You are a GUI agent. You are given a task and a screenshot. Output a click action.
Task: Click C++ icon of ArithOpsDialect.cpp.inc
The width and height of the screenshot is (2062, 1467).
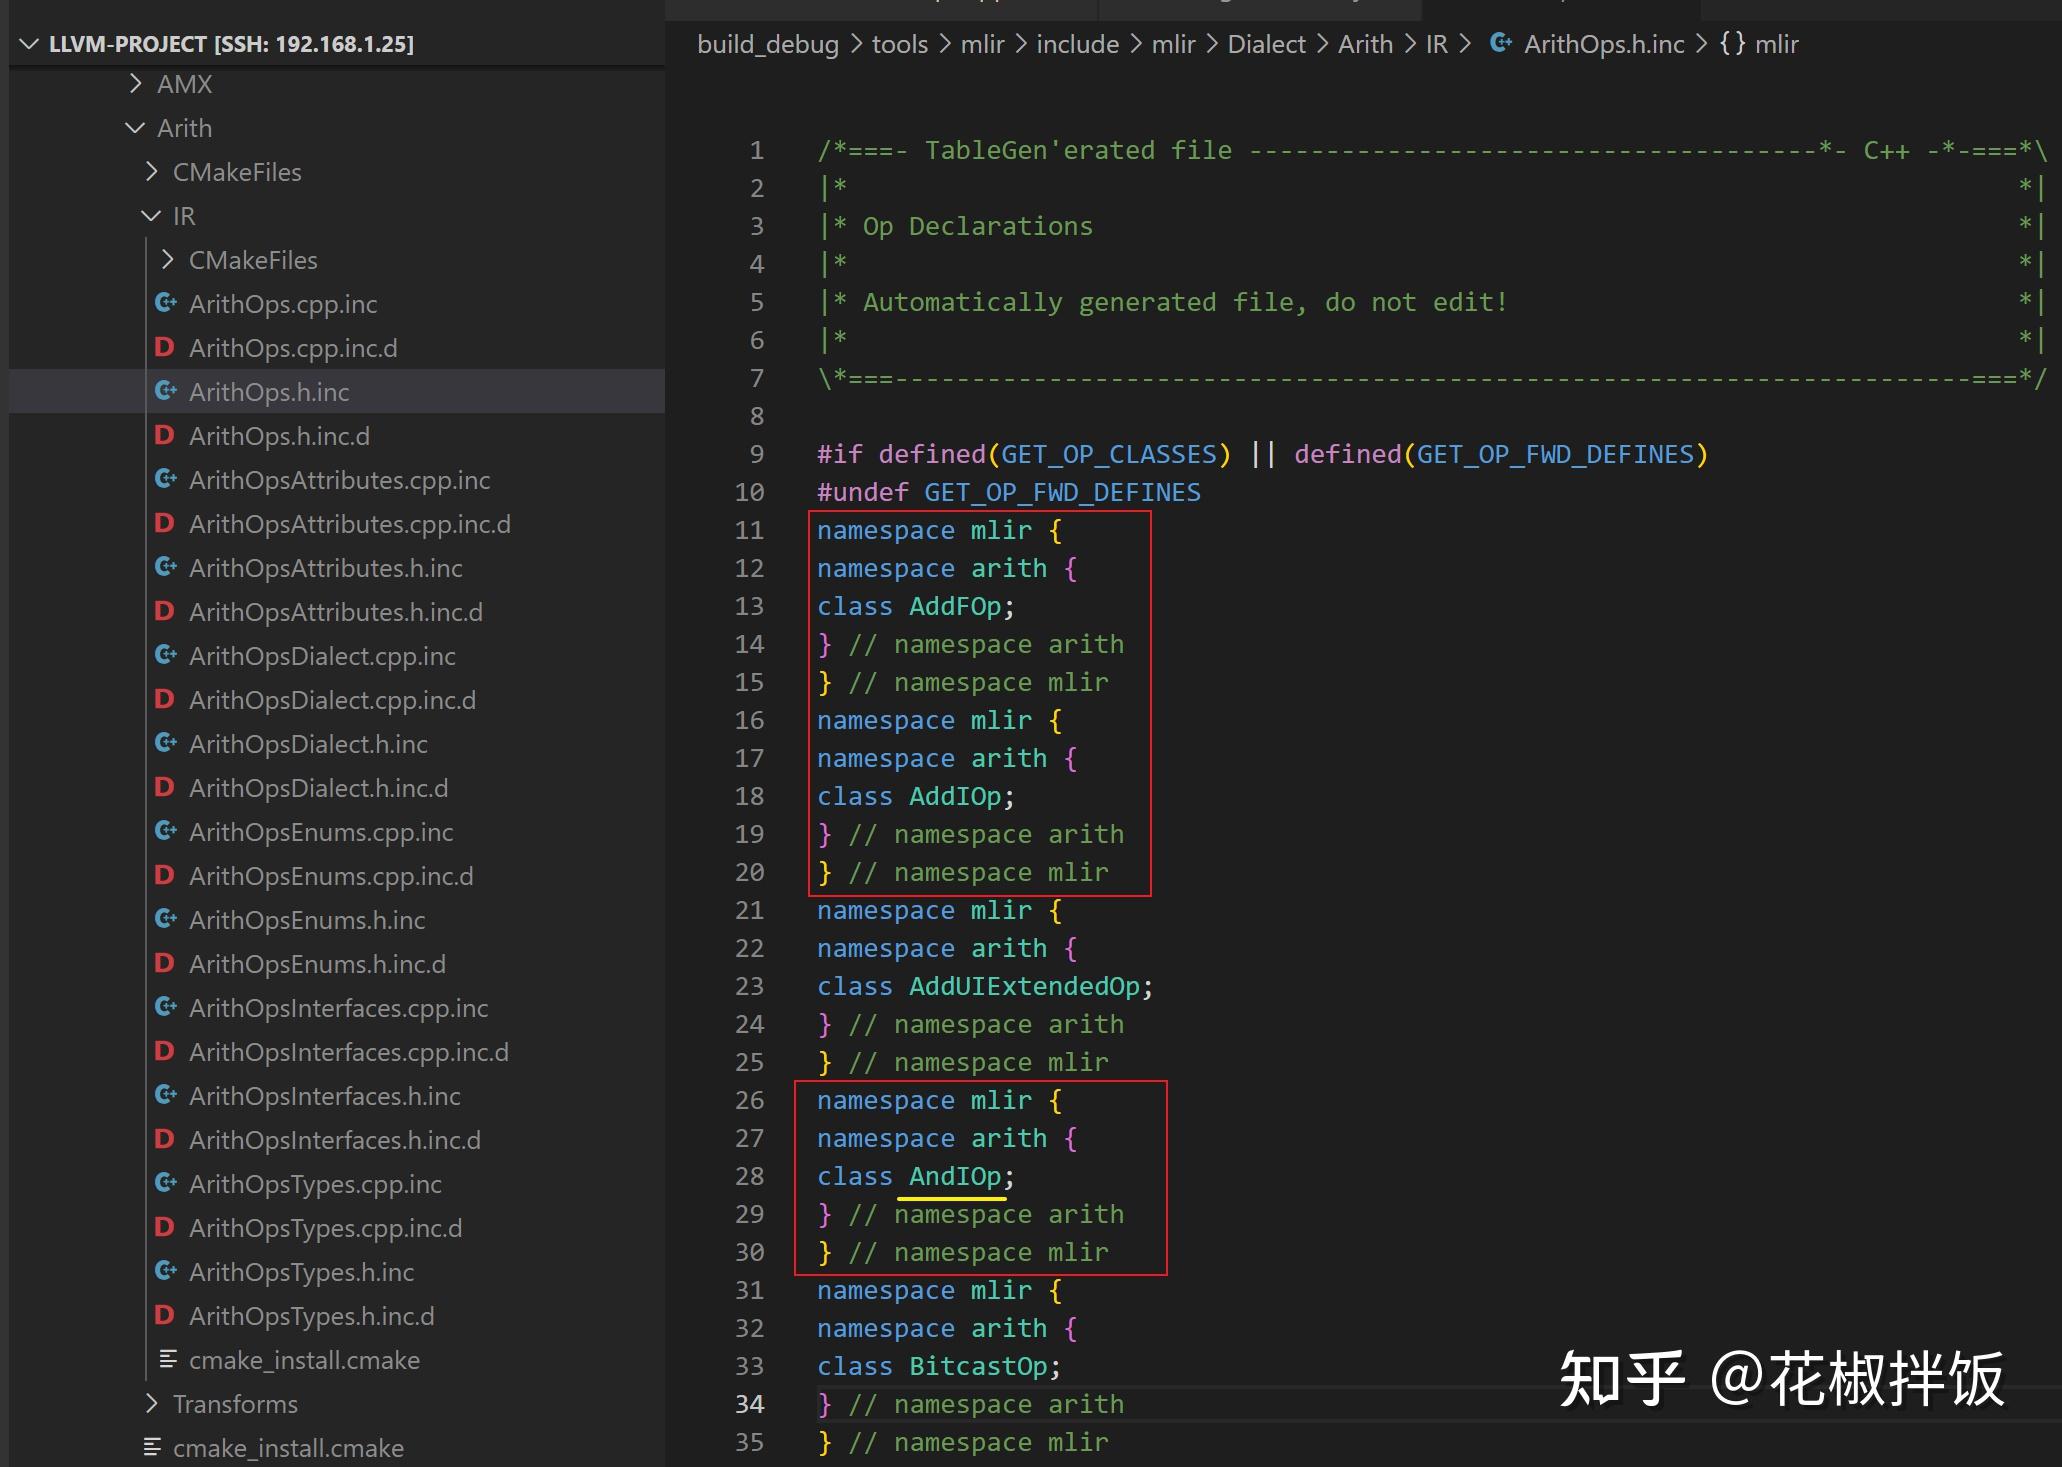pyautogui.click(x=166, y=655)
